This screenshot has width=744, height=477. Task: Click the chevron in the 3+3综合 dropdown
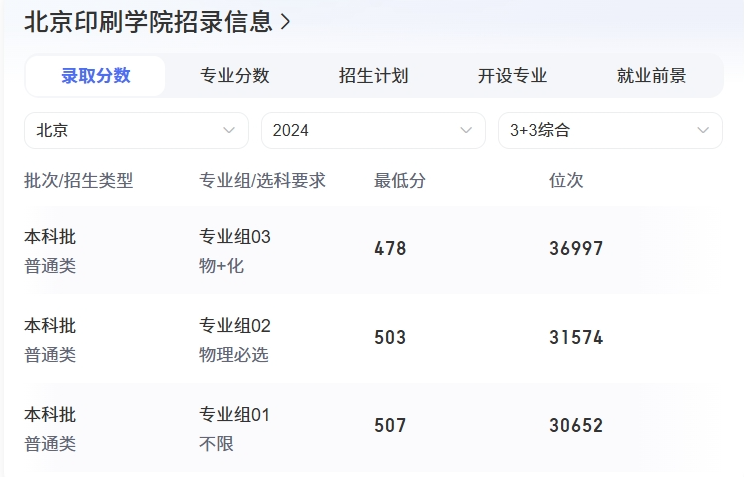coord(703,130)
